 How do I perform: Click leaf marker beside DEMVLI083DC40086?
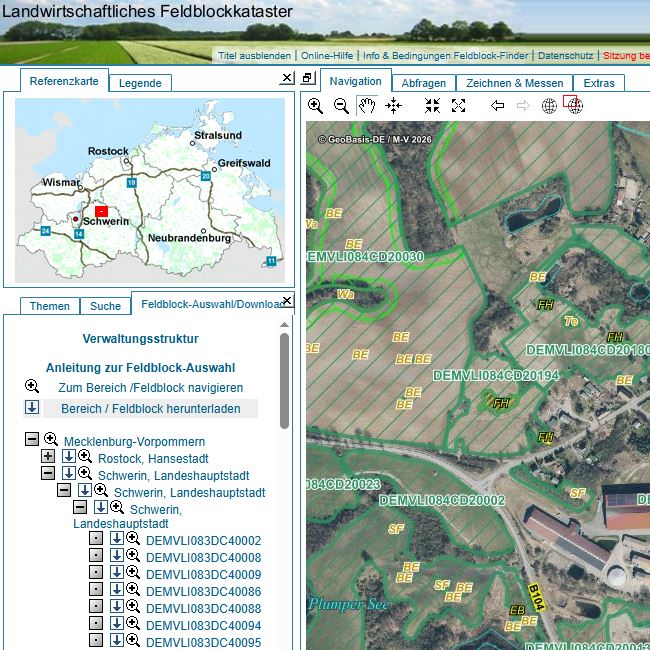tap(96, 589)
